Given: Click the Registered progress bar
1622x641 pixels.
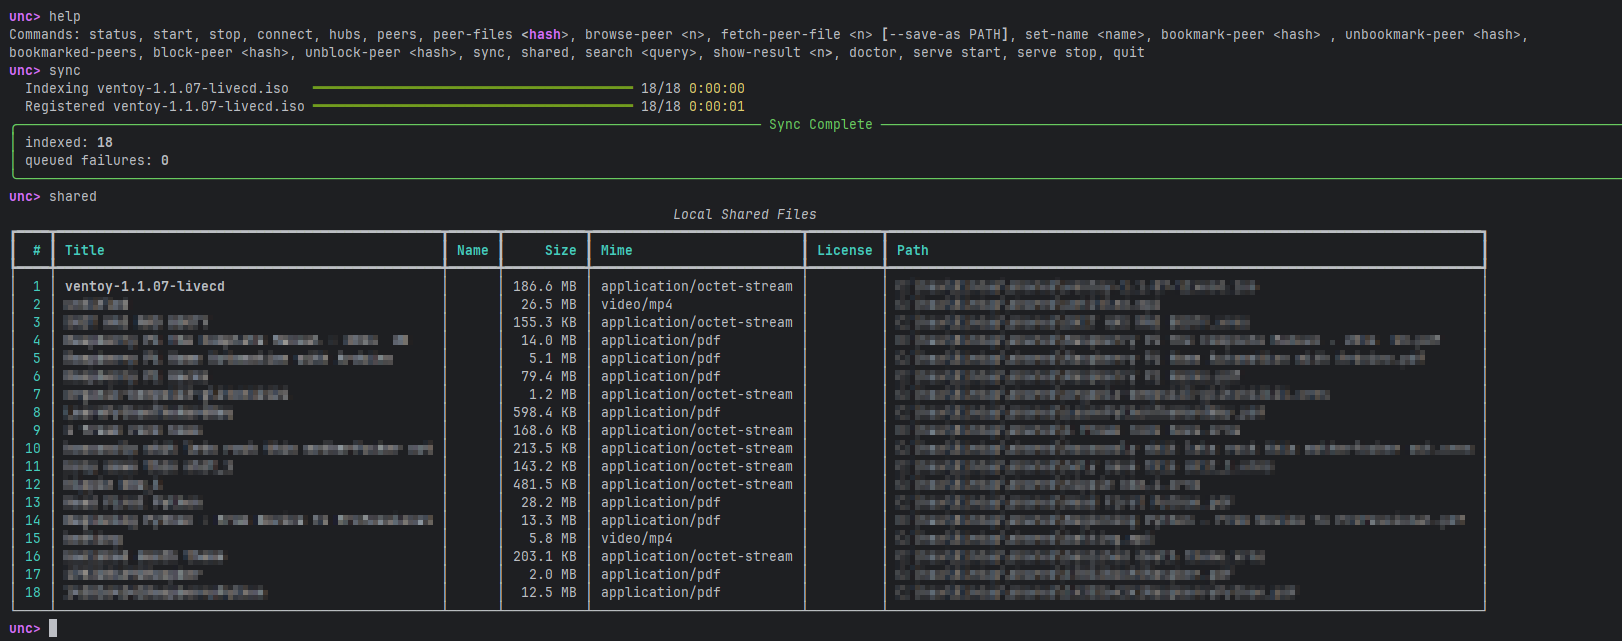Looking at the screenshot, I should [x=472, y=107].
